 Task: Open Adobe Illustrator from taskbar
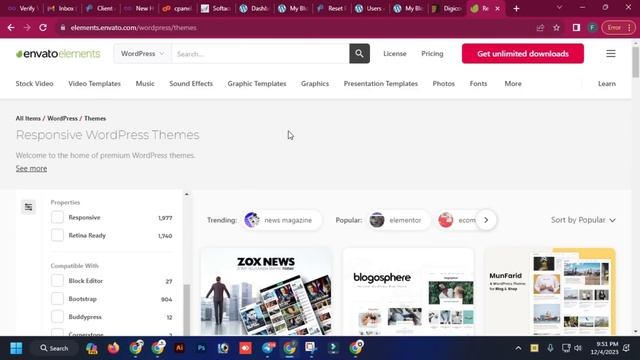click(179, 348)
